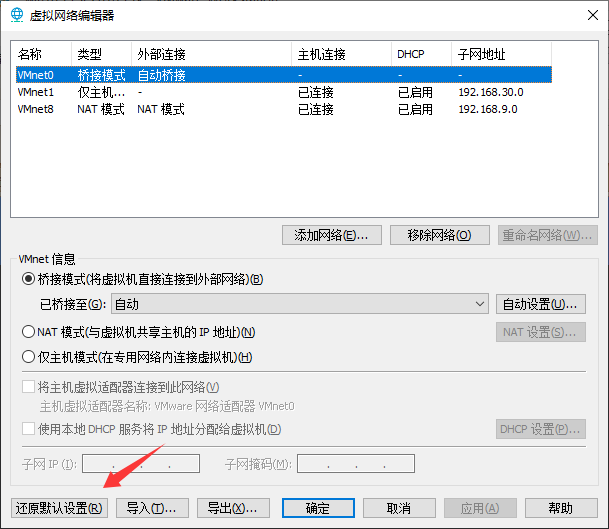
Task: Open help with the 帮助 button
Action: pos(561,508)
